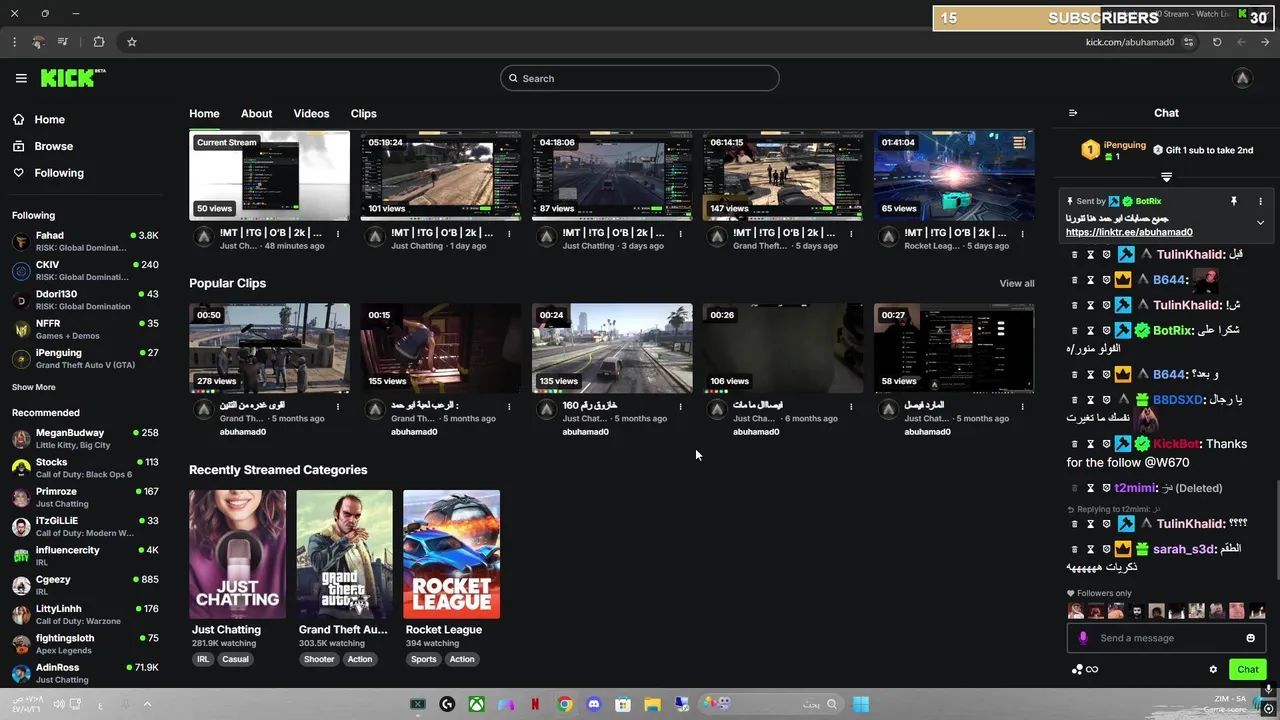Open Chrome from the taskbar
The width and height of the screenshot is (1280, 720).
(565, 704)
